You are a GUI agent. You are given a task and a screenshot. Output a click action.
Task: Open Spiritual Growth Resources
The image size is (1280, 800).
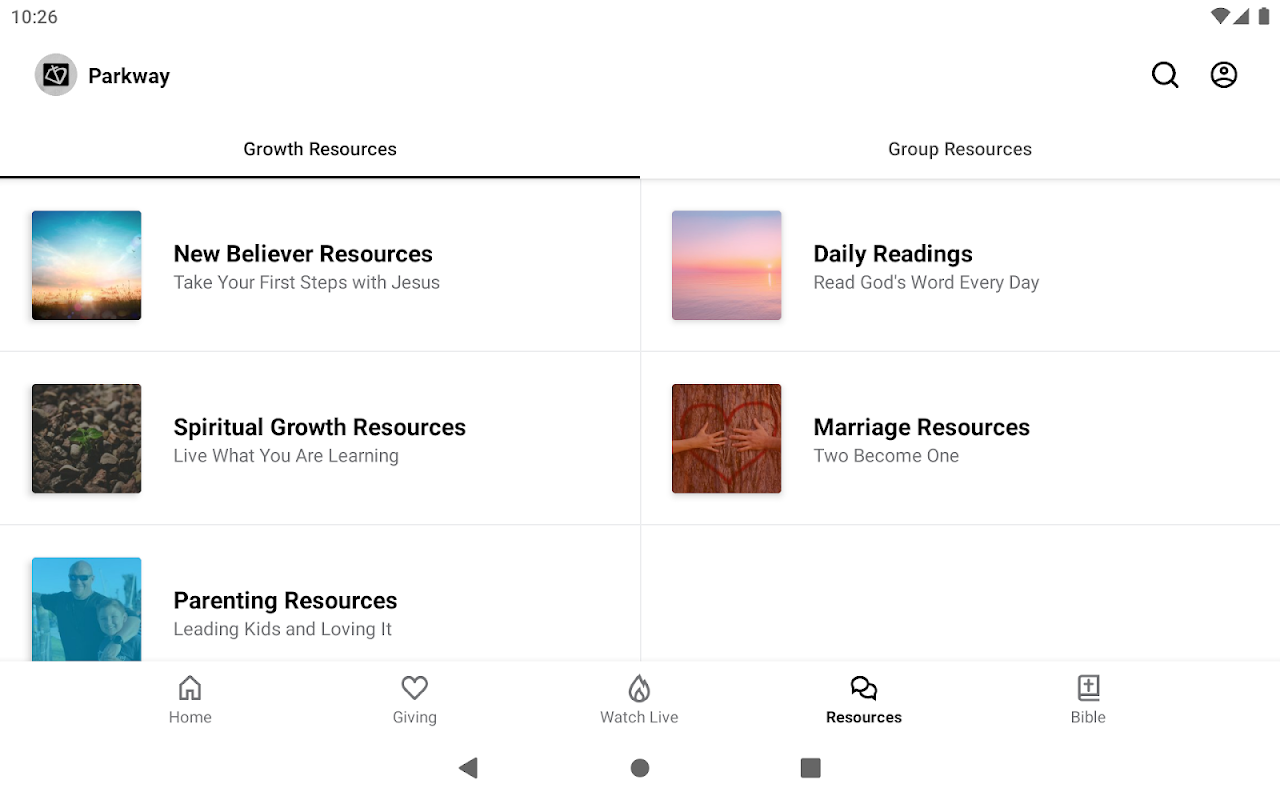point(319,439)
